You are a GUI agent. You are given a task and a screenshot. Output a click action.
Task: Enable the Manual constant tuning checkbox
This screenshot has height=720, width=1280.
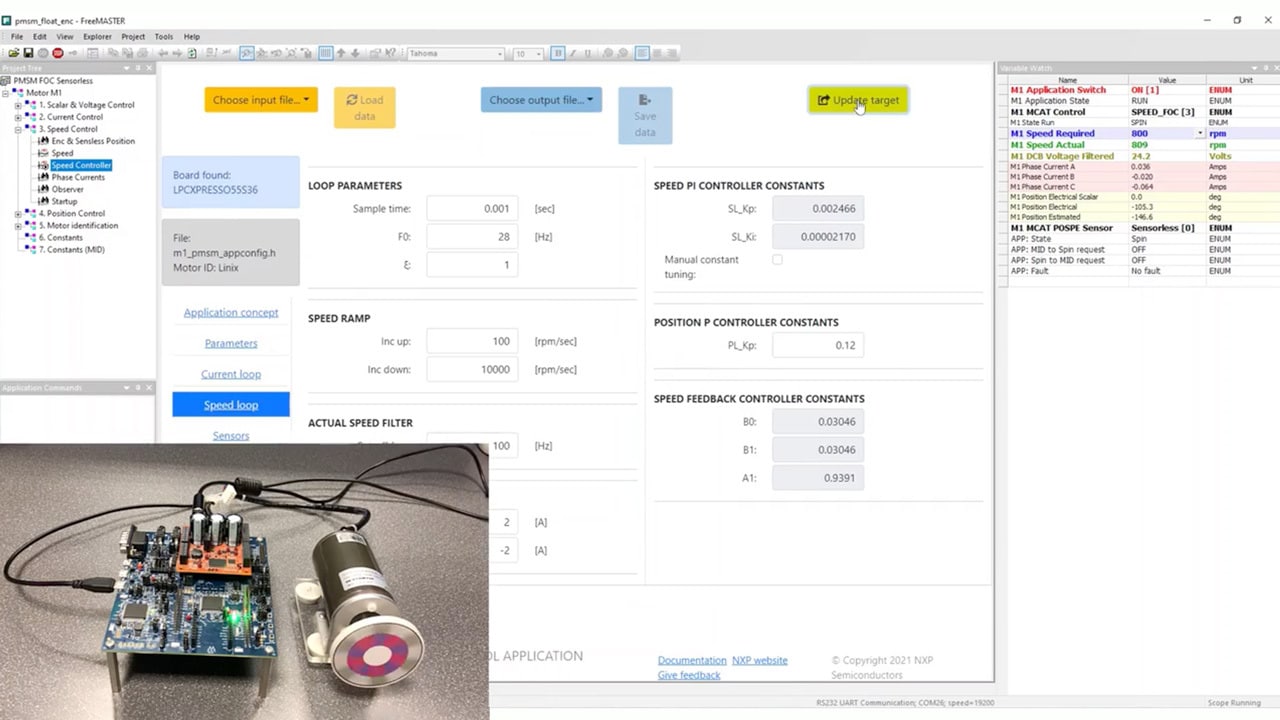[x=777, y=260]
